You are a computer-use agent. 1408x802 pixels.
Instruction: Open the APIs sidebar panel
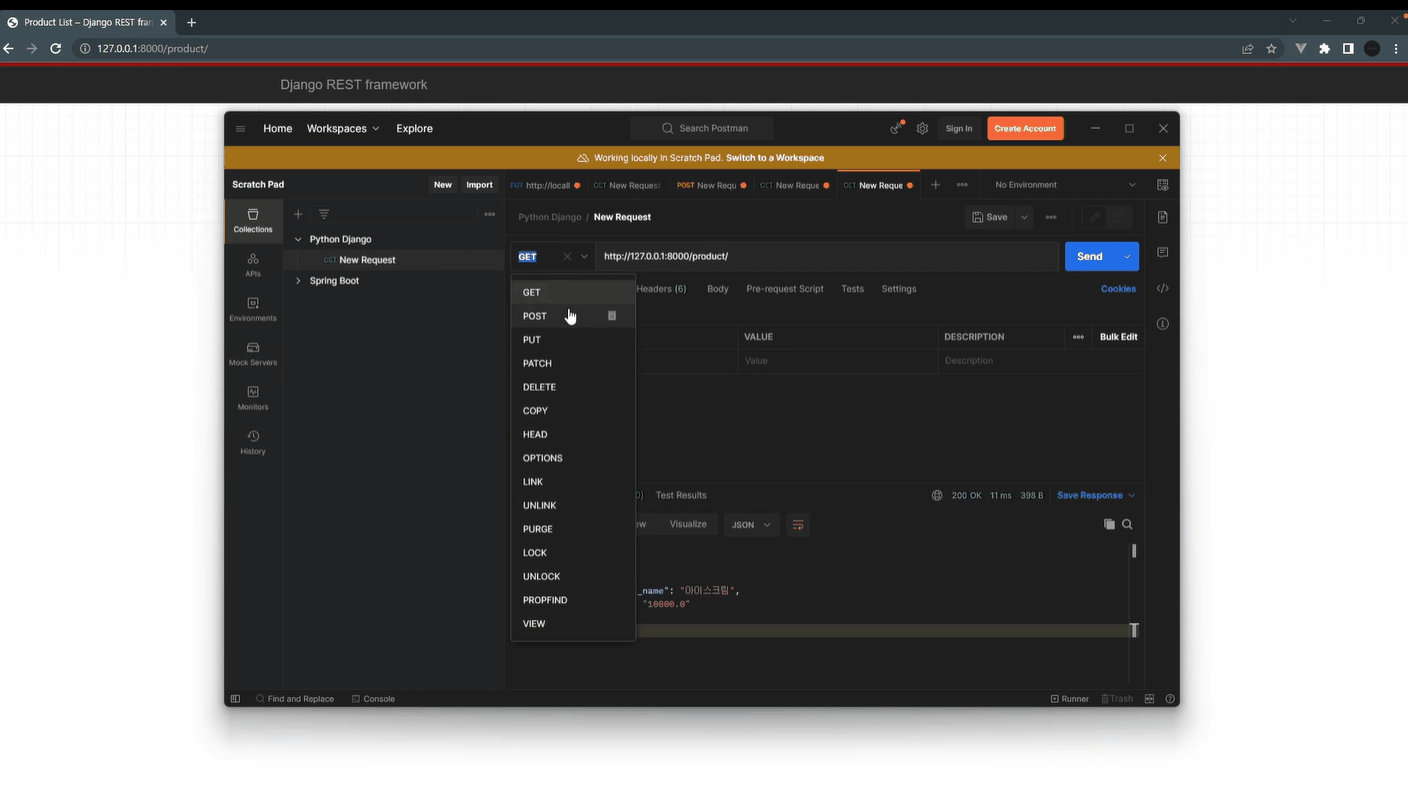[253, 265]
